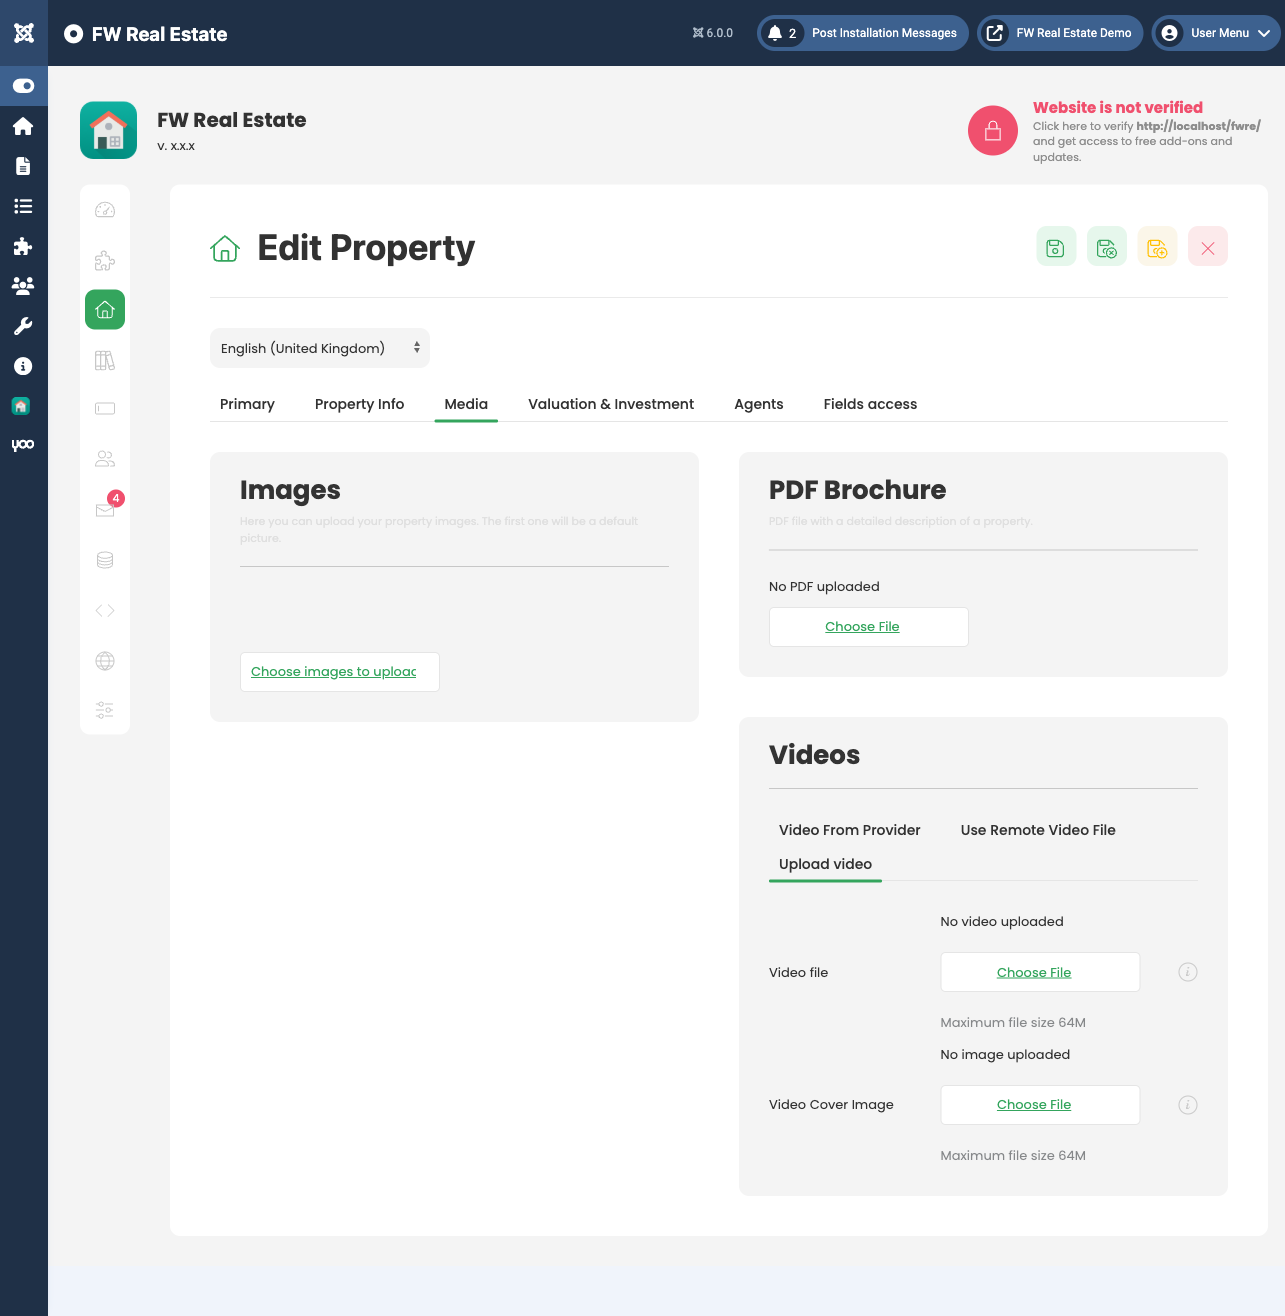Open the globe icon in the component sidebar
This screenshot has width=1285, height=1316.
(x=105, y=661)
